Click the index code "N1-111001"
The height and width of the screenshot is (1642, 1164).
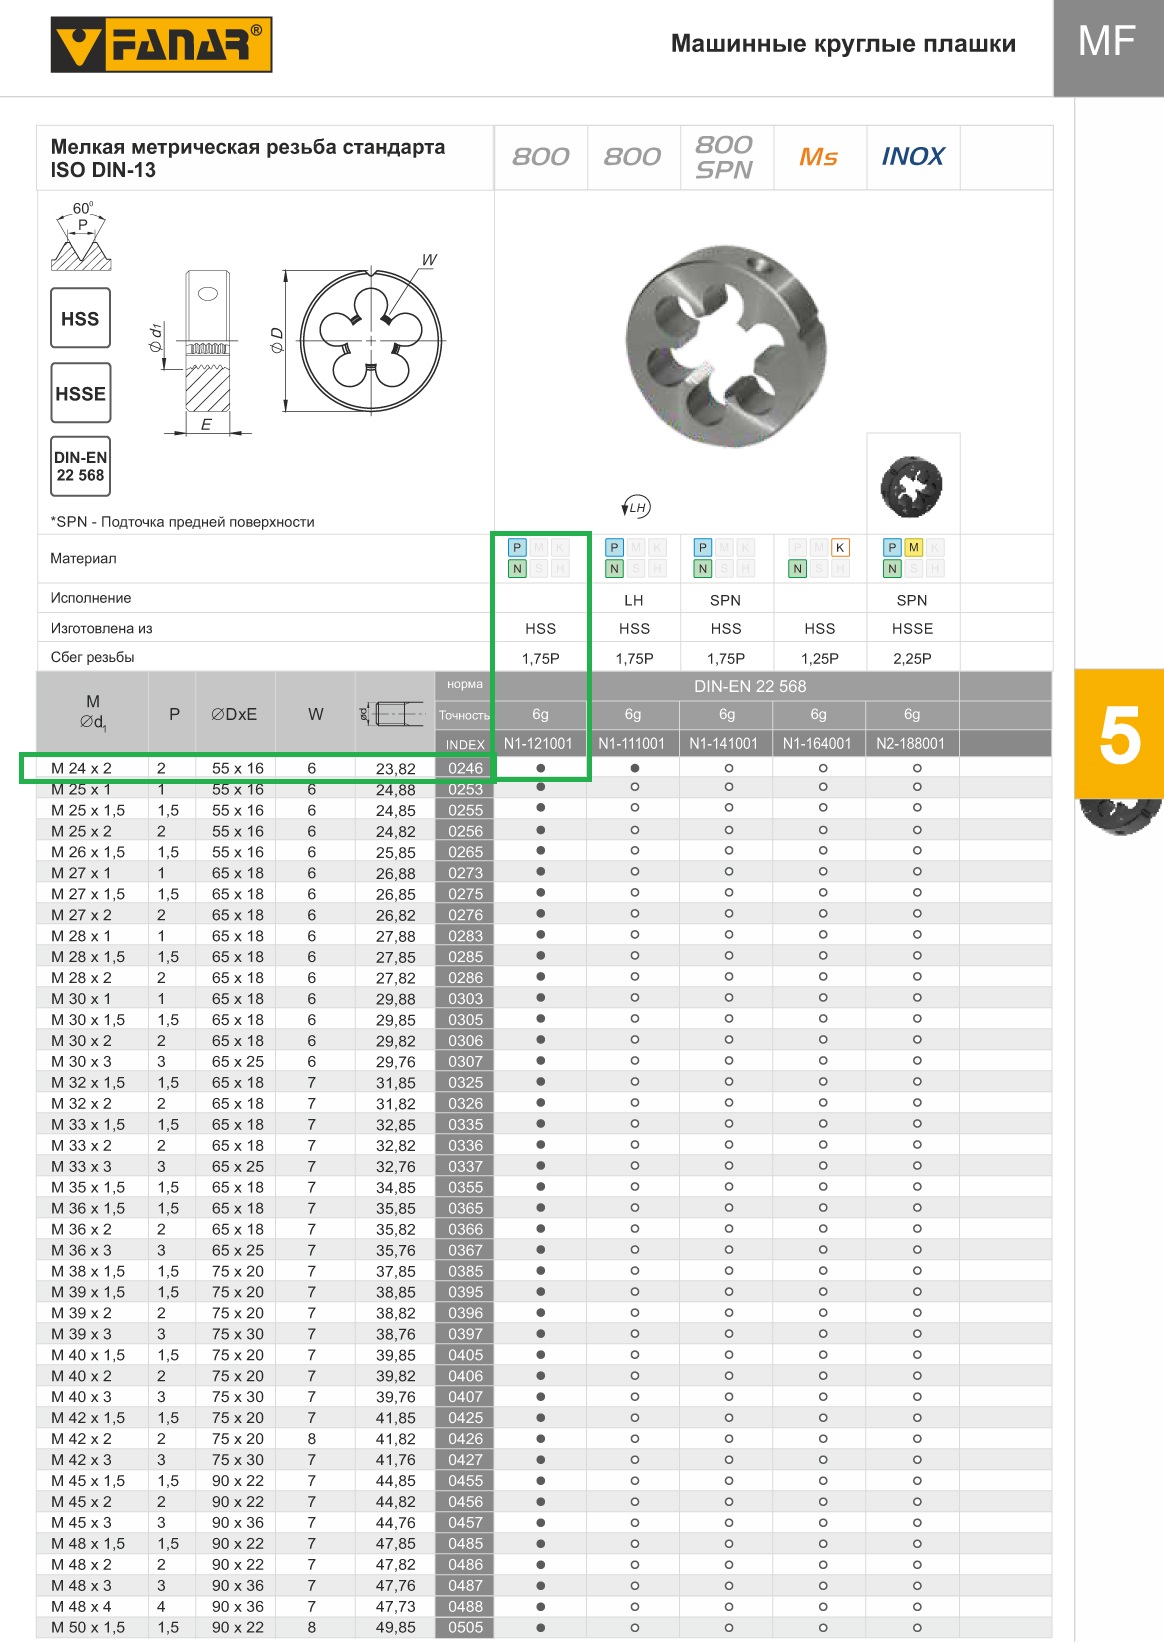click(631, 743)
